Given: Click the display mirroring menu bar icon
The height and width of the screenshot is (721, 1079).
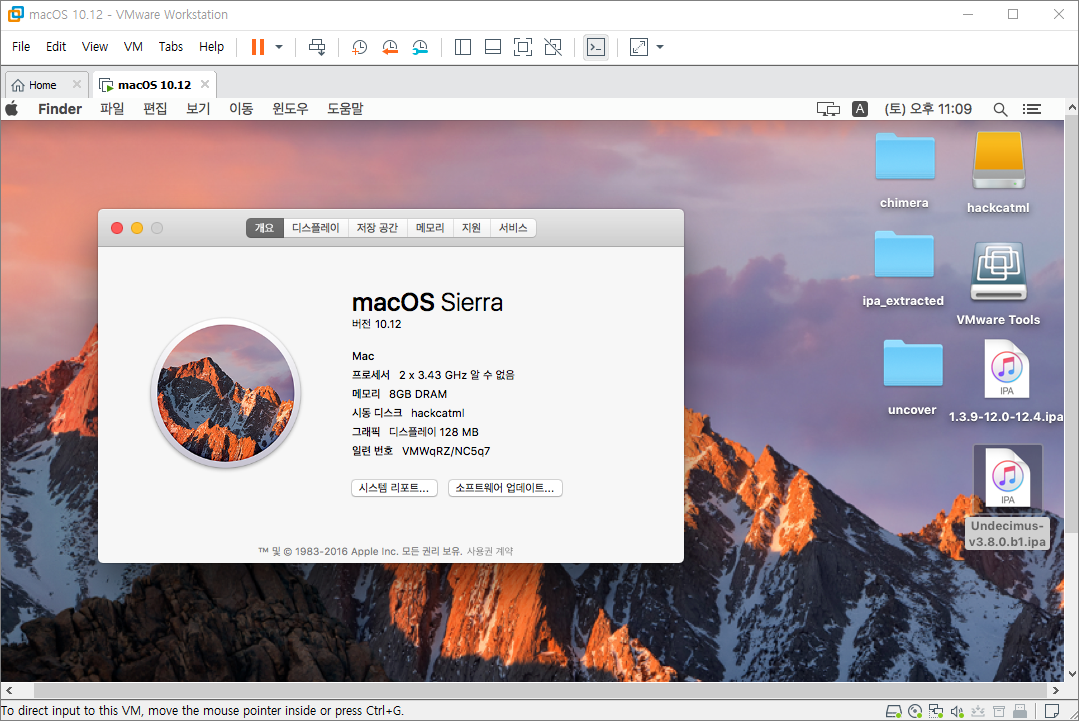Looking at the screenshot, I should point(829,109).
